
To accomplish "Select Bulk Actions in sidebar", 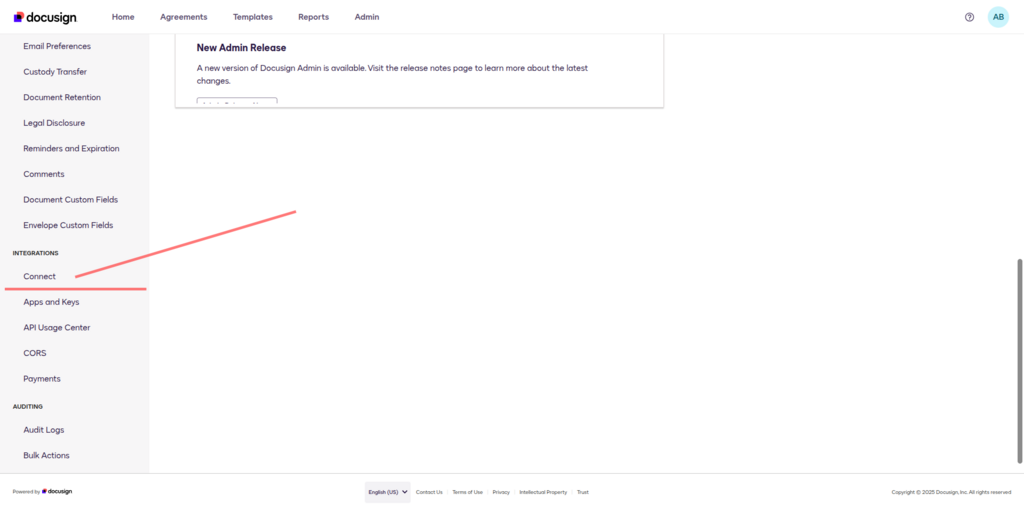I will [x=46, y=455].
